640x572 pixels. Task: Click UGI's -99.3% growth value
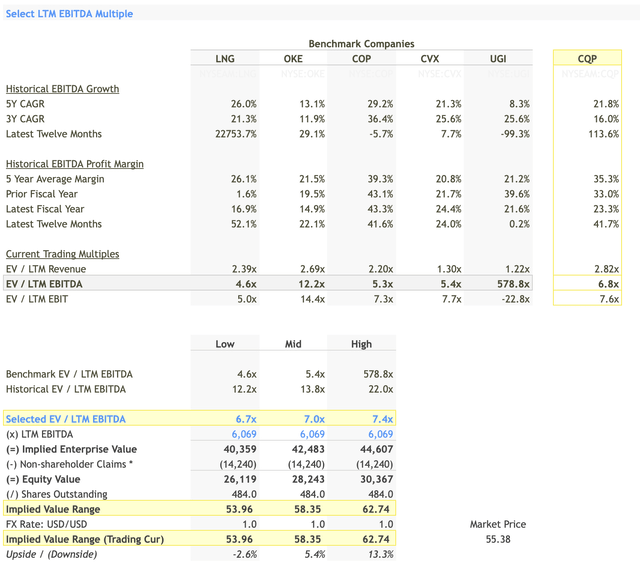click(515, 134)
